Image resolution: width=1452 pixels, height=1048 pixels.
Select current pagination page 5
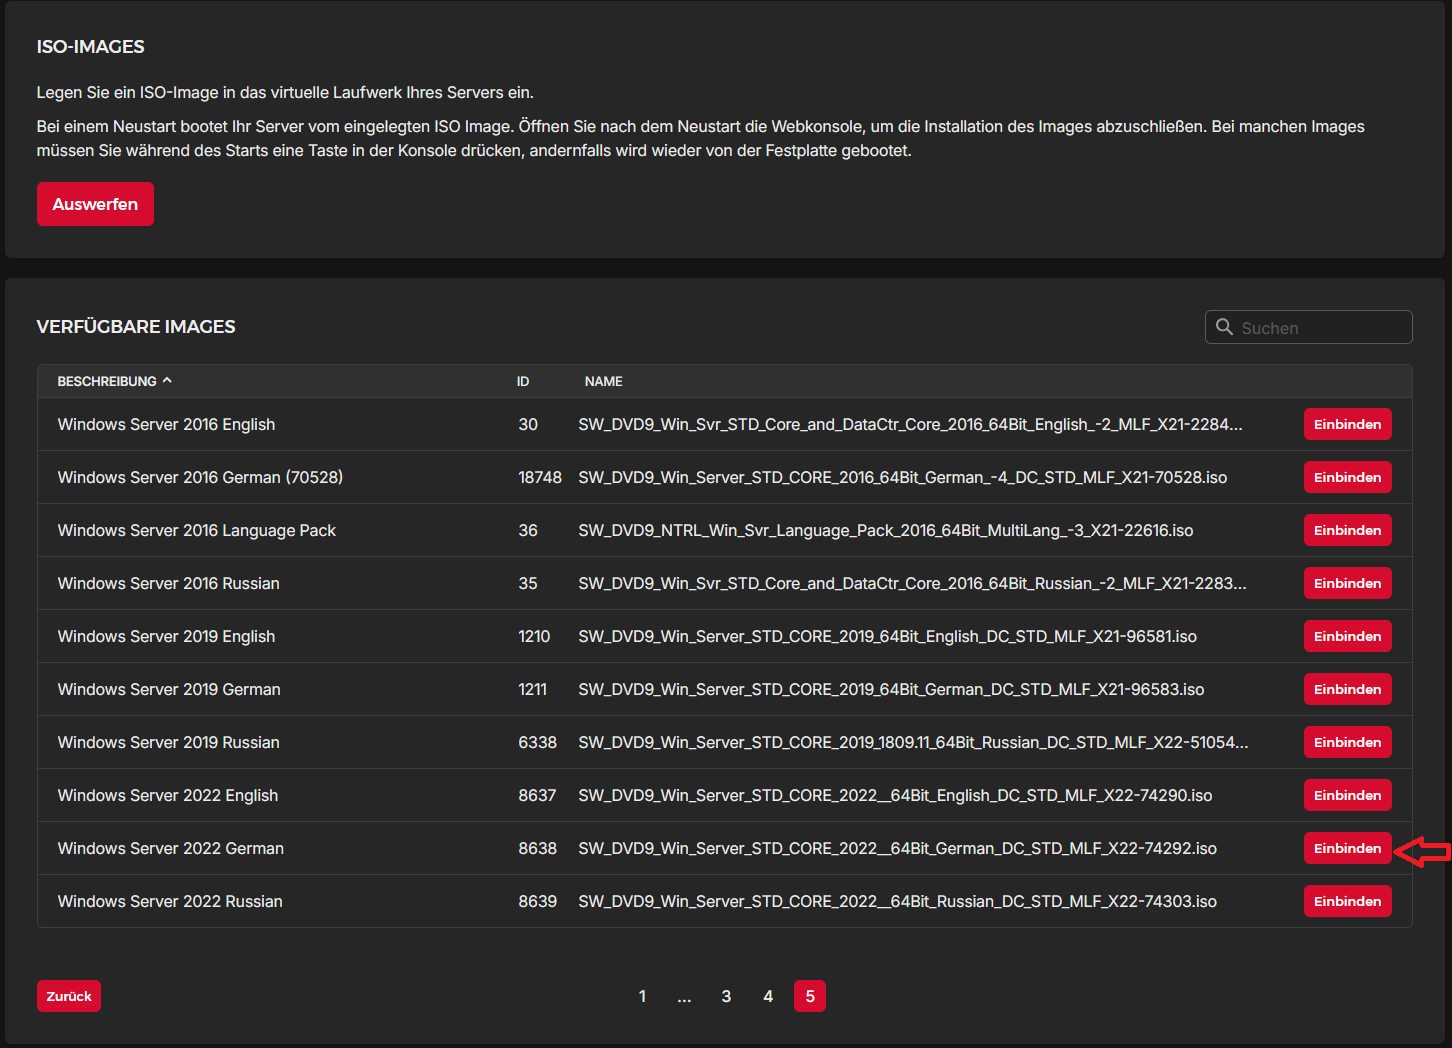tap(810, 996)
